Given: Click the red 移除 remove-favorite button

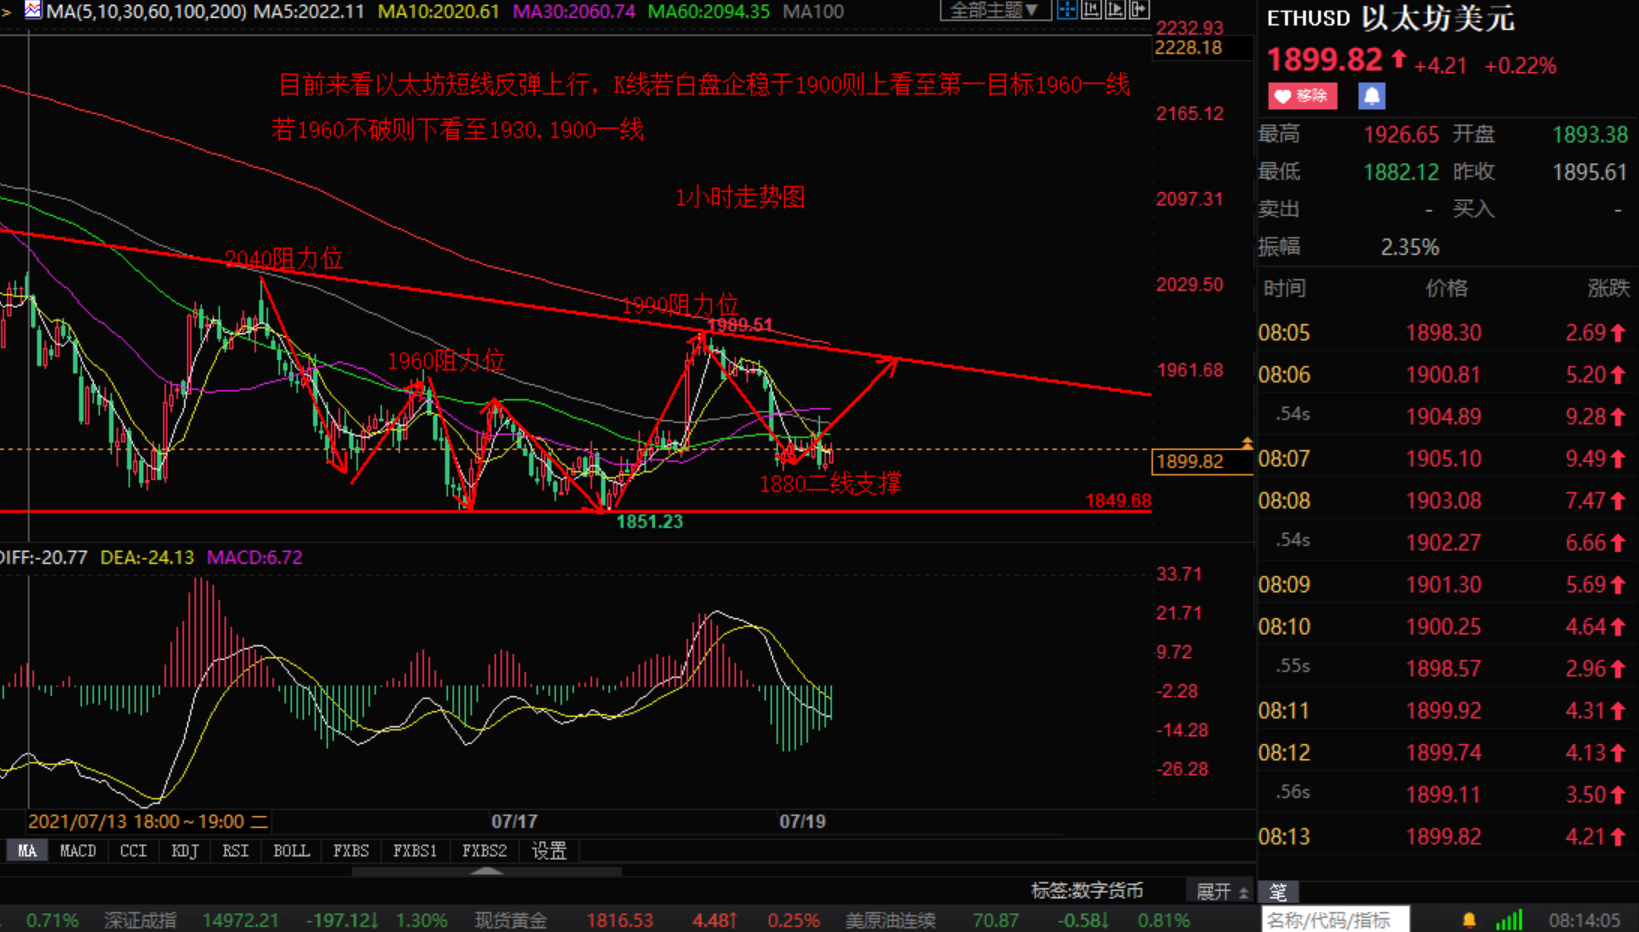Looking at the screenshot, I should (x=1303, y=96).
